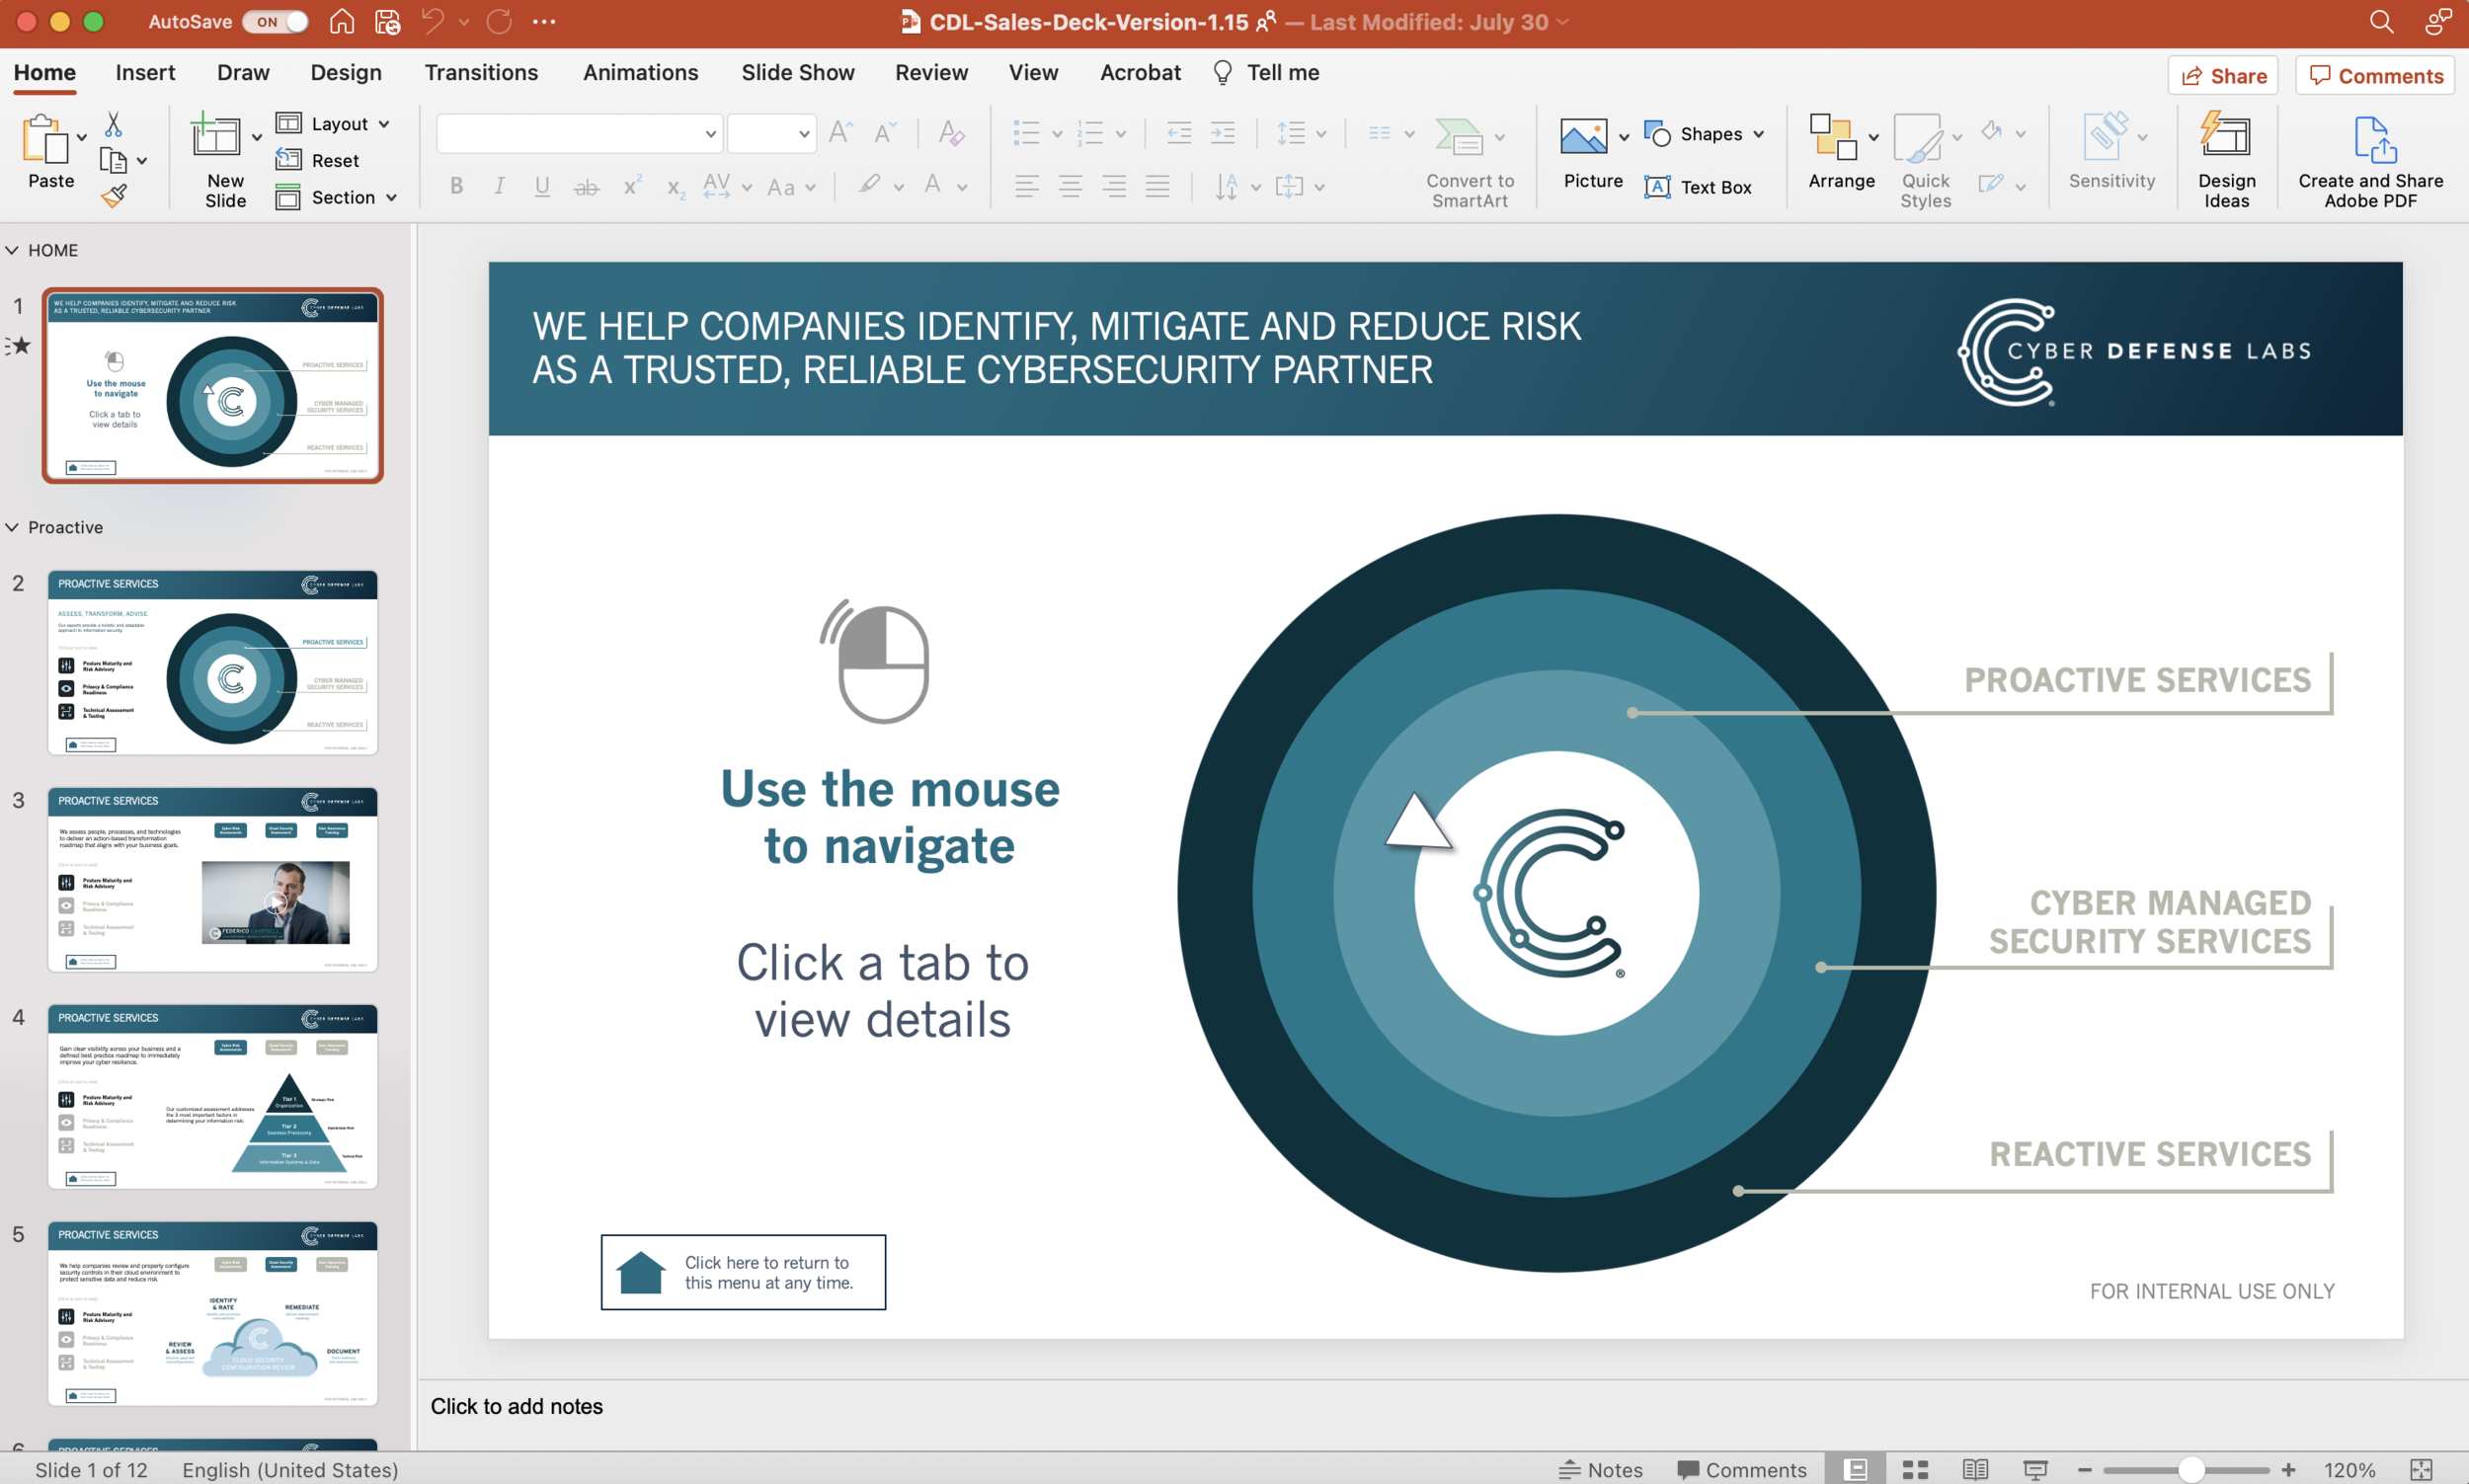Toggle the Notes pane in status bar

tap(1600, 1469)
